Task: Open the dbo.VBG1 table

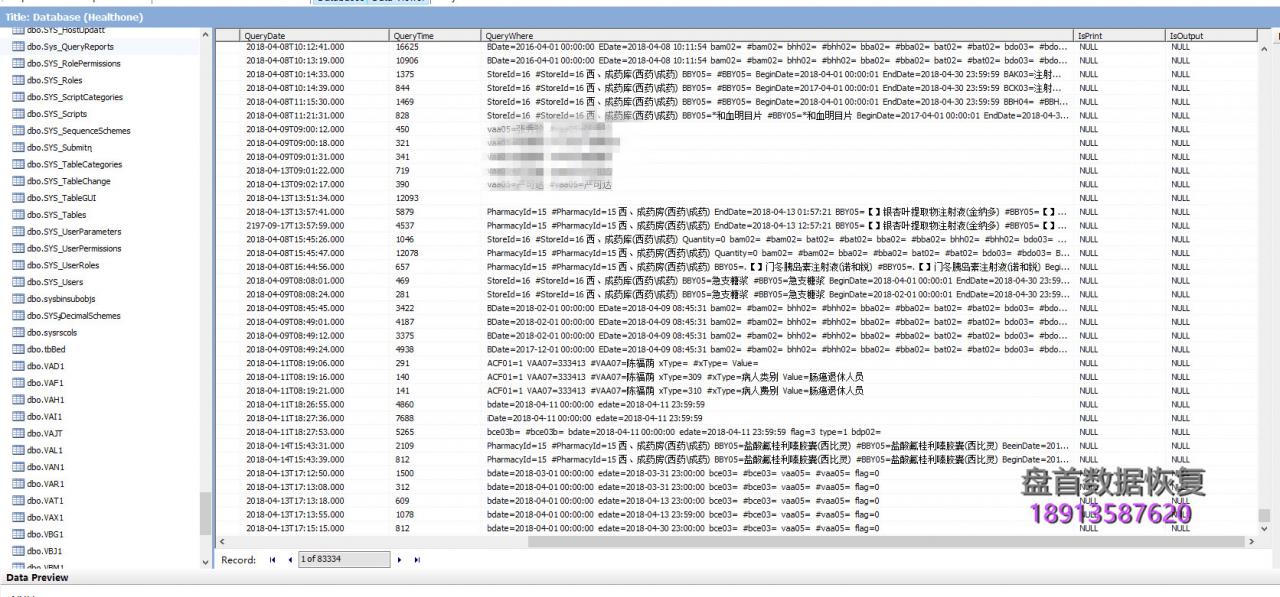Action: pyautogui.click(x=46, y=534)
